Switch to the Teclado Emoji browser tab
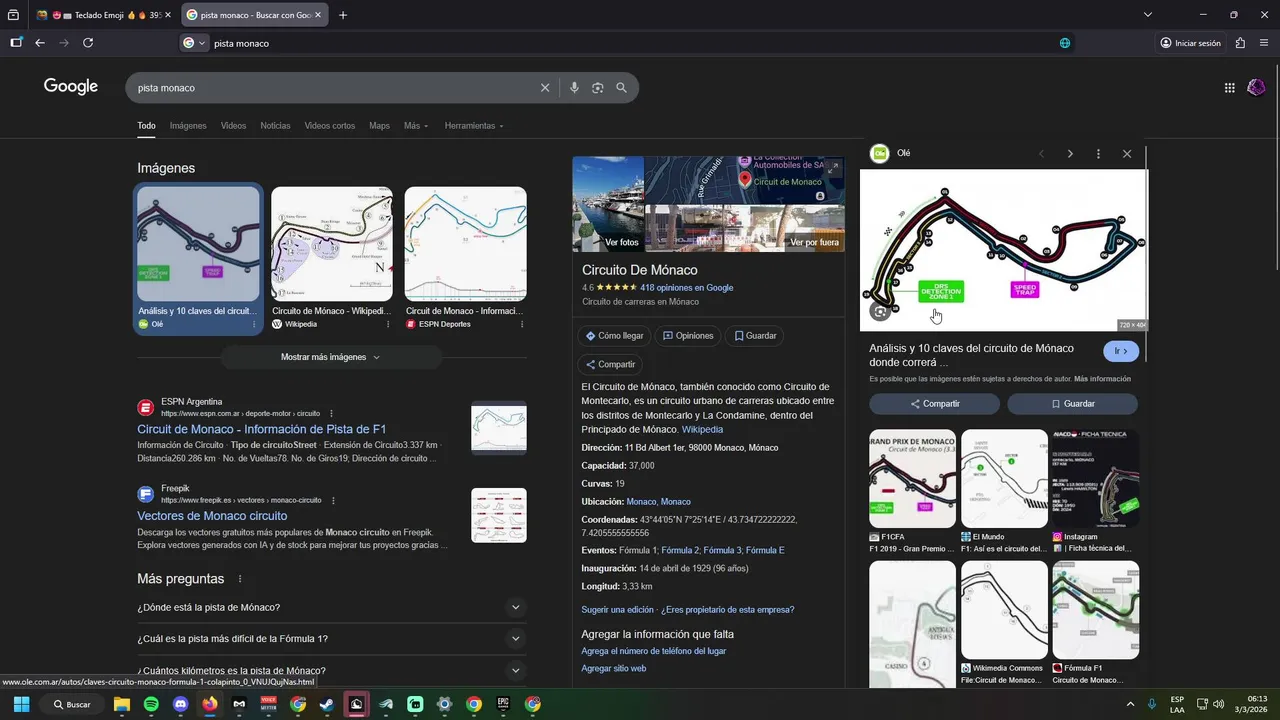1280x720 pixels. tap(104, 15)
